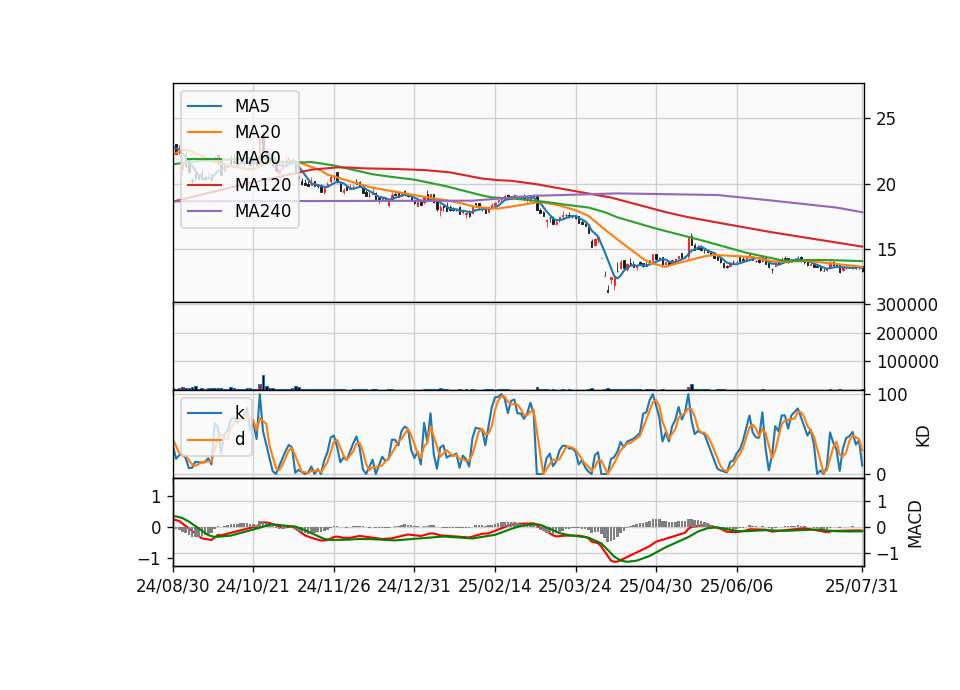Click the 25/04/30 date label
Image resolution: width=960 pixels, height=690 pixels.
point(656,586)
